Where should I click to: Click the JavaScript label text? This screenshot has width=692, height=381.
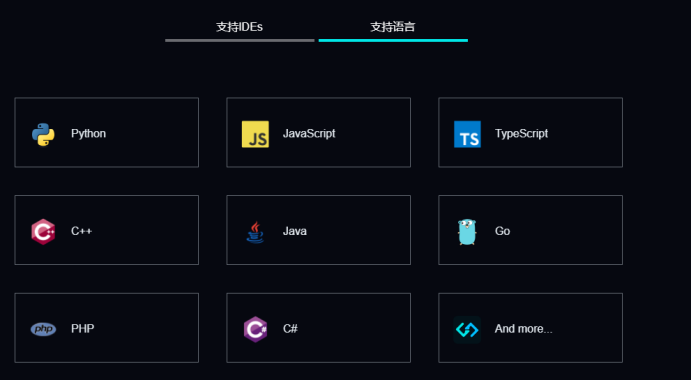(309, 133)
